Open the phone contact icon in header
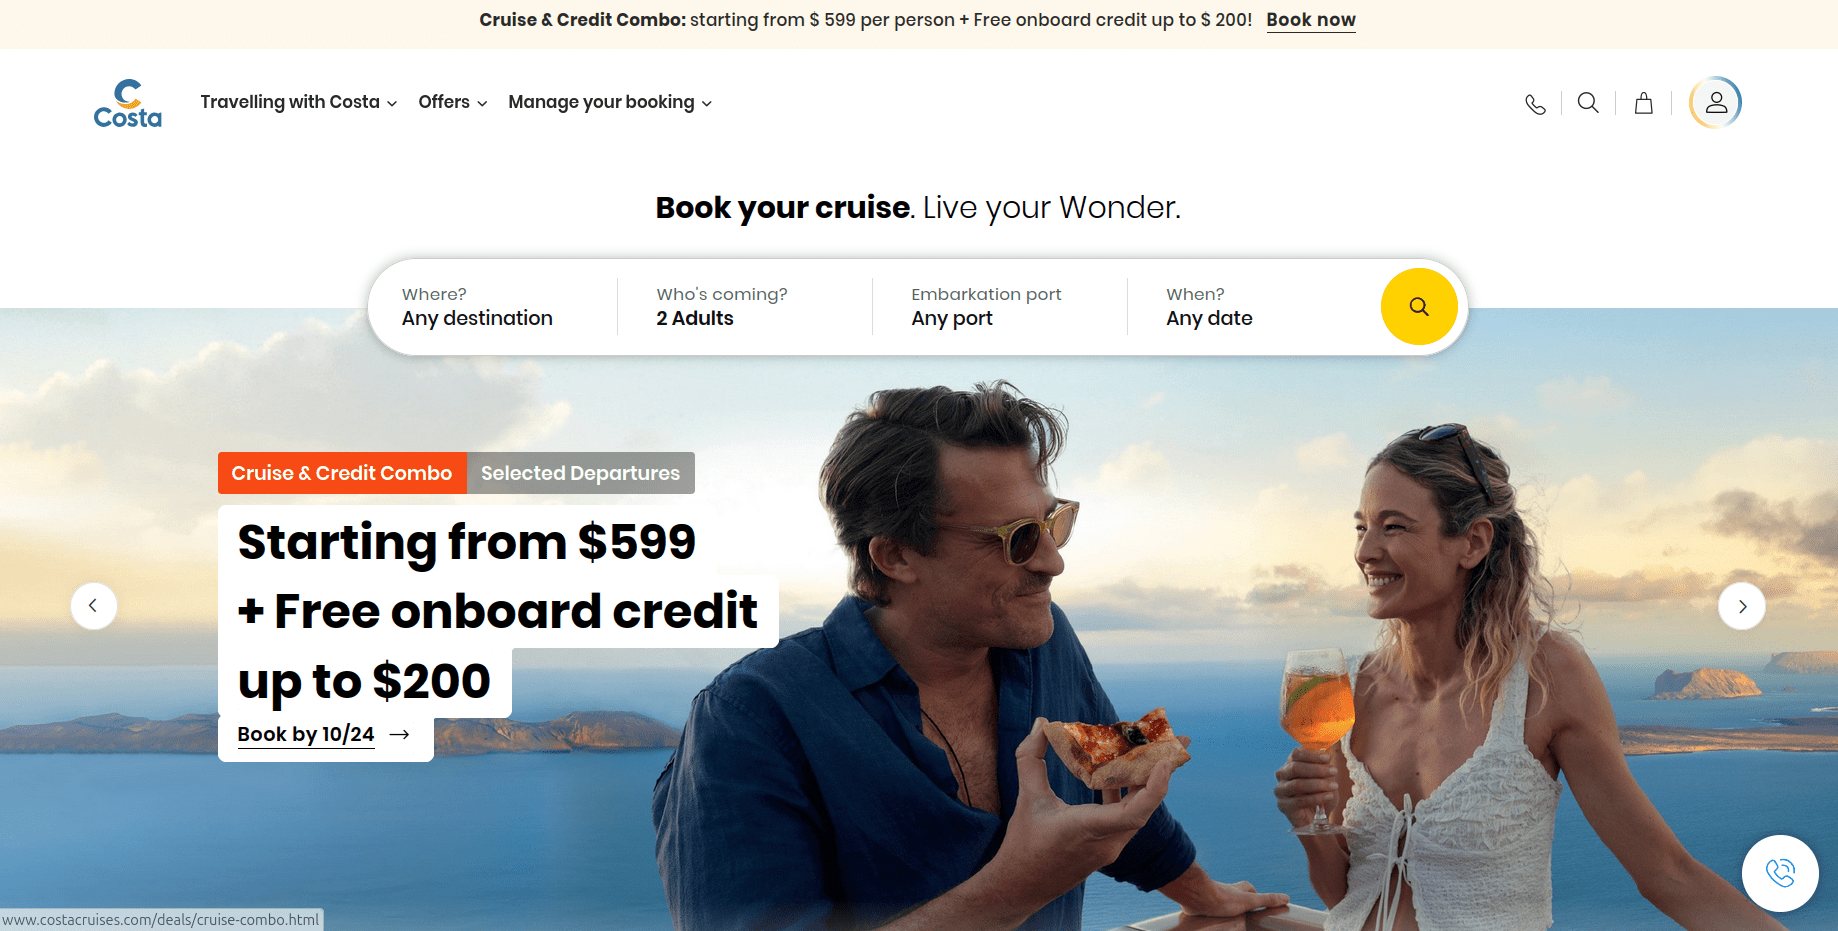 (1535, 103)
